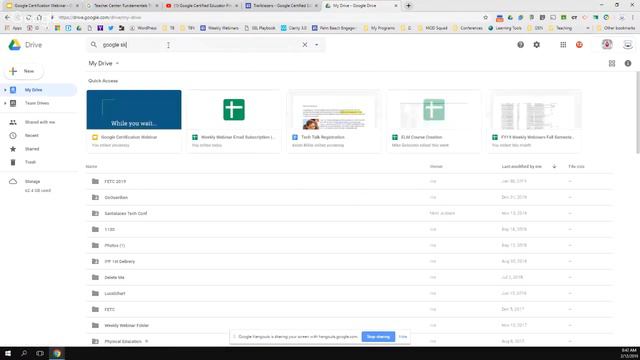This screenshot has height=360, width=640.
Task: Open Drive settings gear icon
Action: pyautogui.click(x=536, y=44)
